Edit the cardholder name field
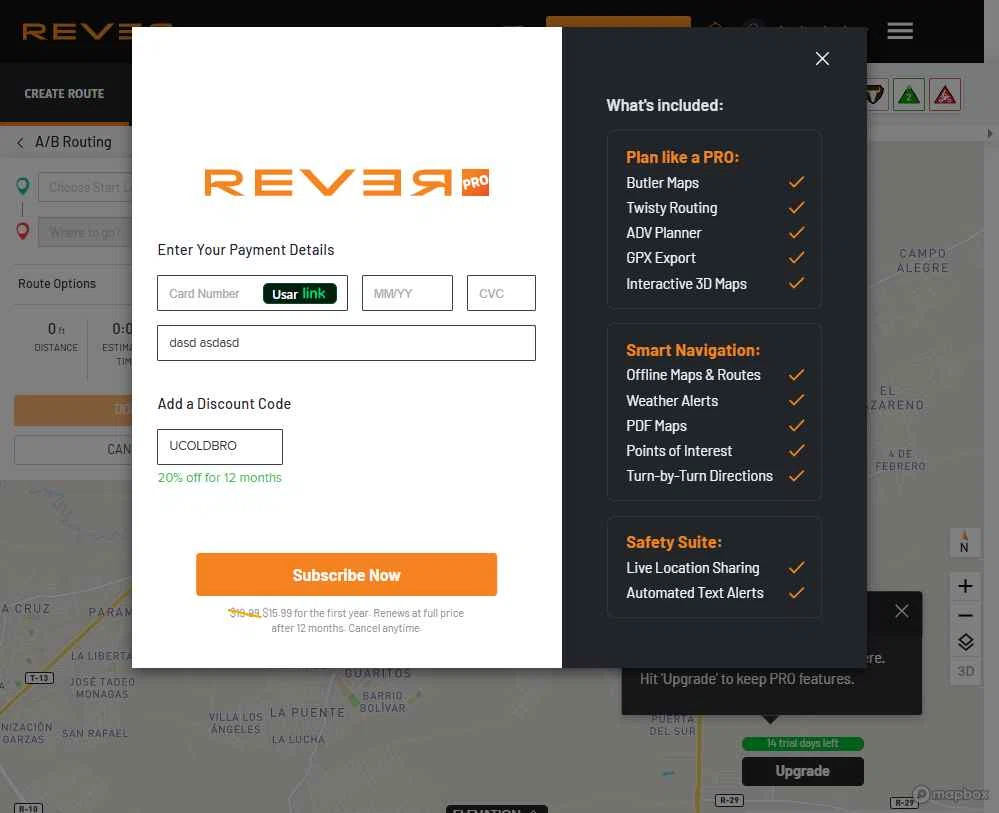 coord(346,343)
